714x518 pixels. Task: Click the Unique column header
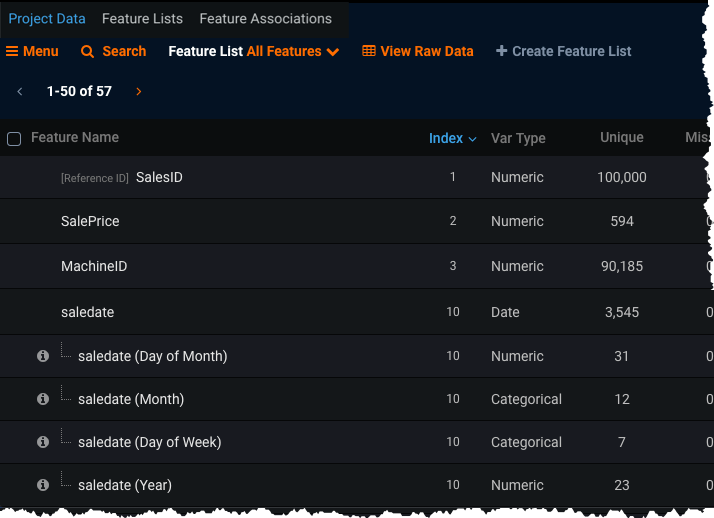click(x=621, y=138)
